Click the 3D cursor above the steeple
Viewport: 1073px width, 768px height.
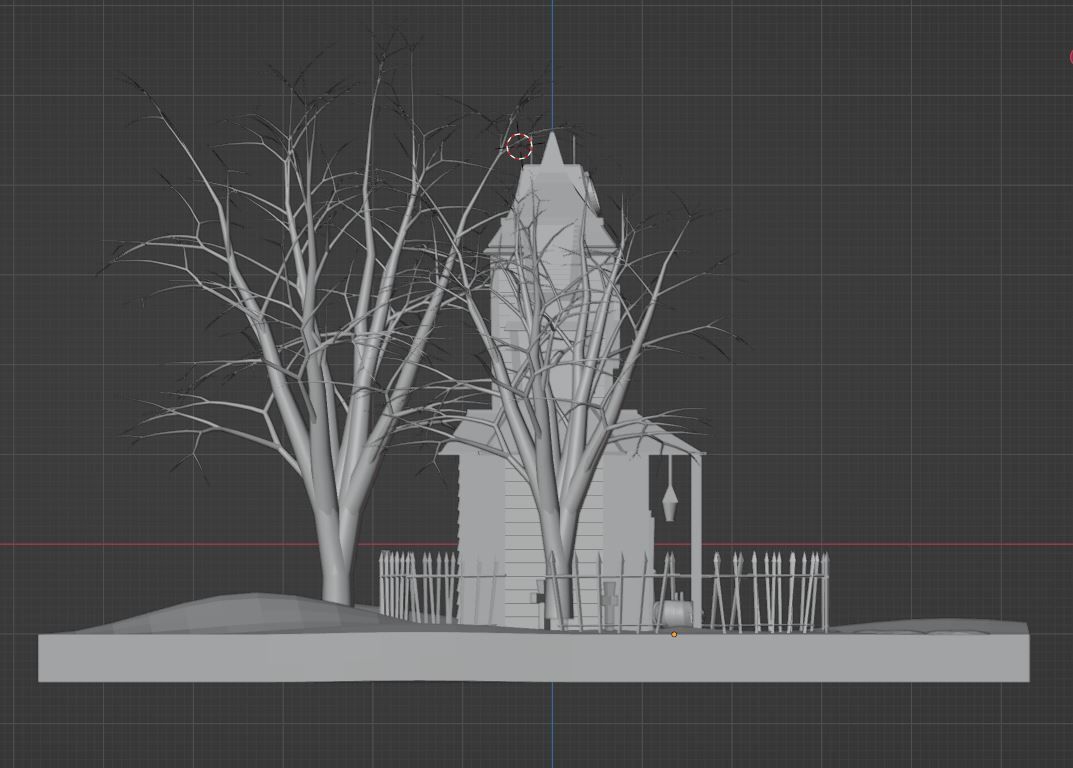(518, 147)
